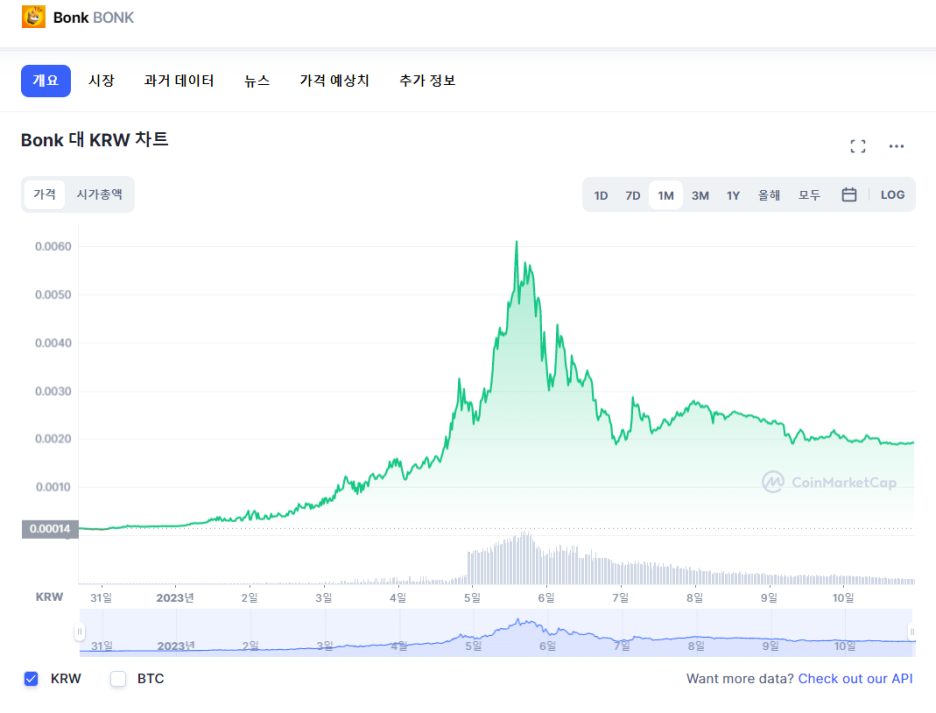Check the KRW currency checkbox
The height and width of the screenshot is (713, 936).
tap(31, 679)
